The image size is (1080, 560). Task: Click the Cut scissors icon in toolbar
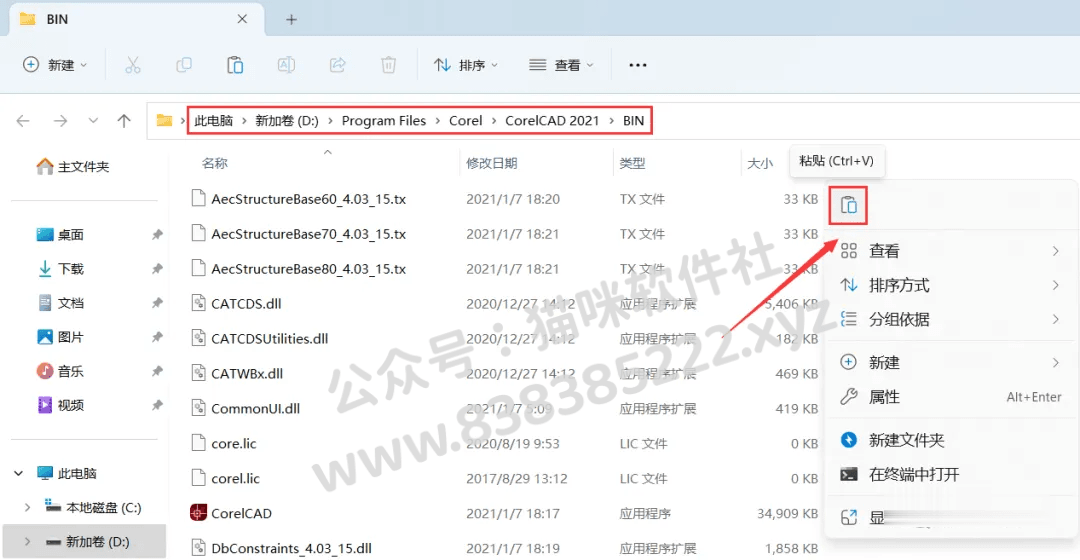[x=133, y=65]
